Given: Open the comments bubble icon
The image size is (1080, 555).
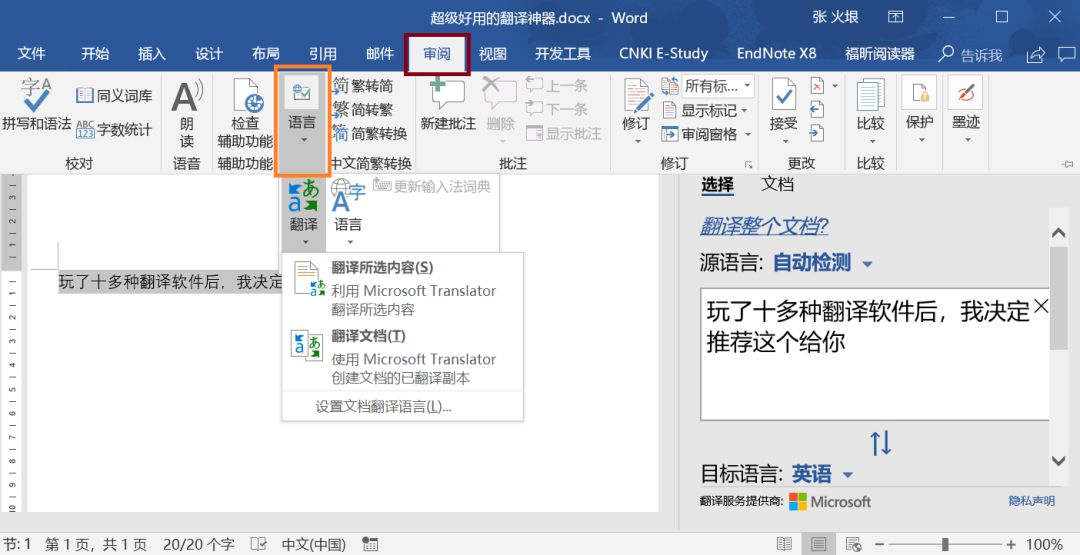Looking at the screenshot, I should pyautogui.click(x=1066, y=54).
